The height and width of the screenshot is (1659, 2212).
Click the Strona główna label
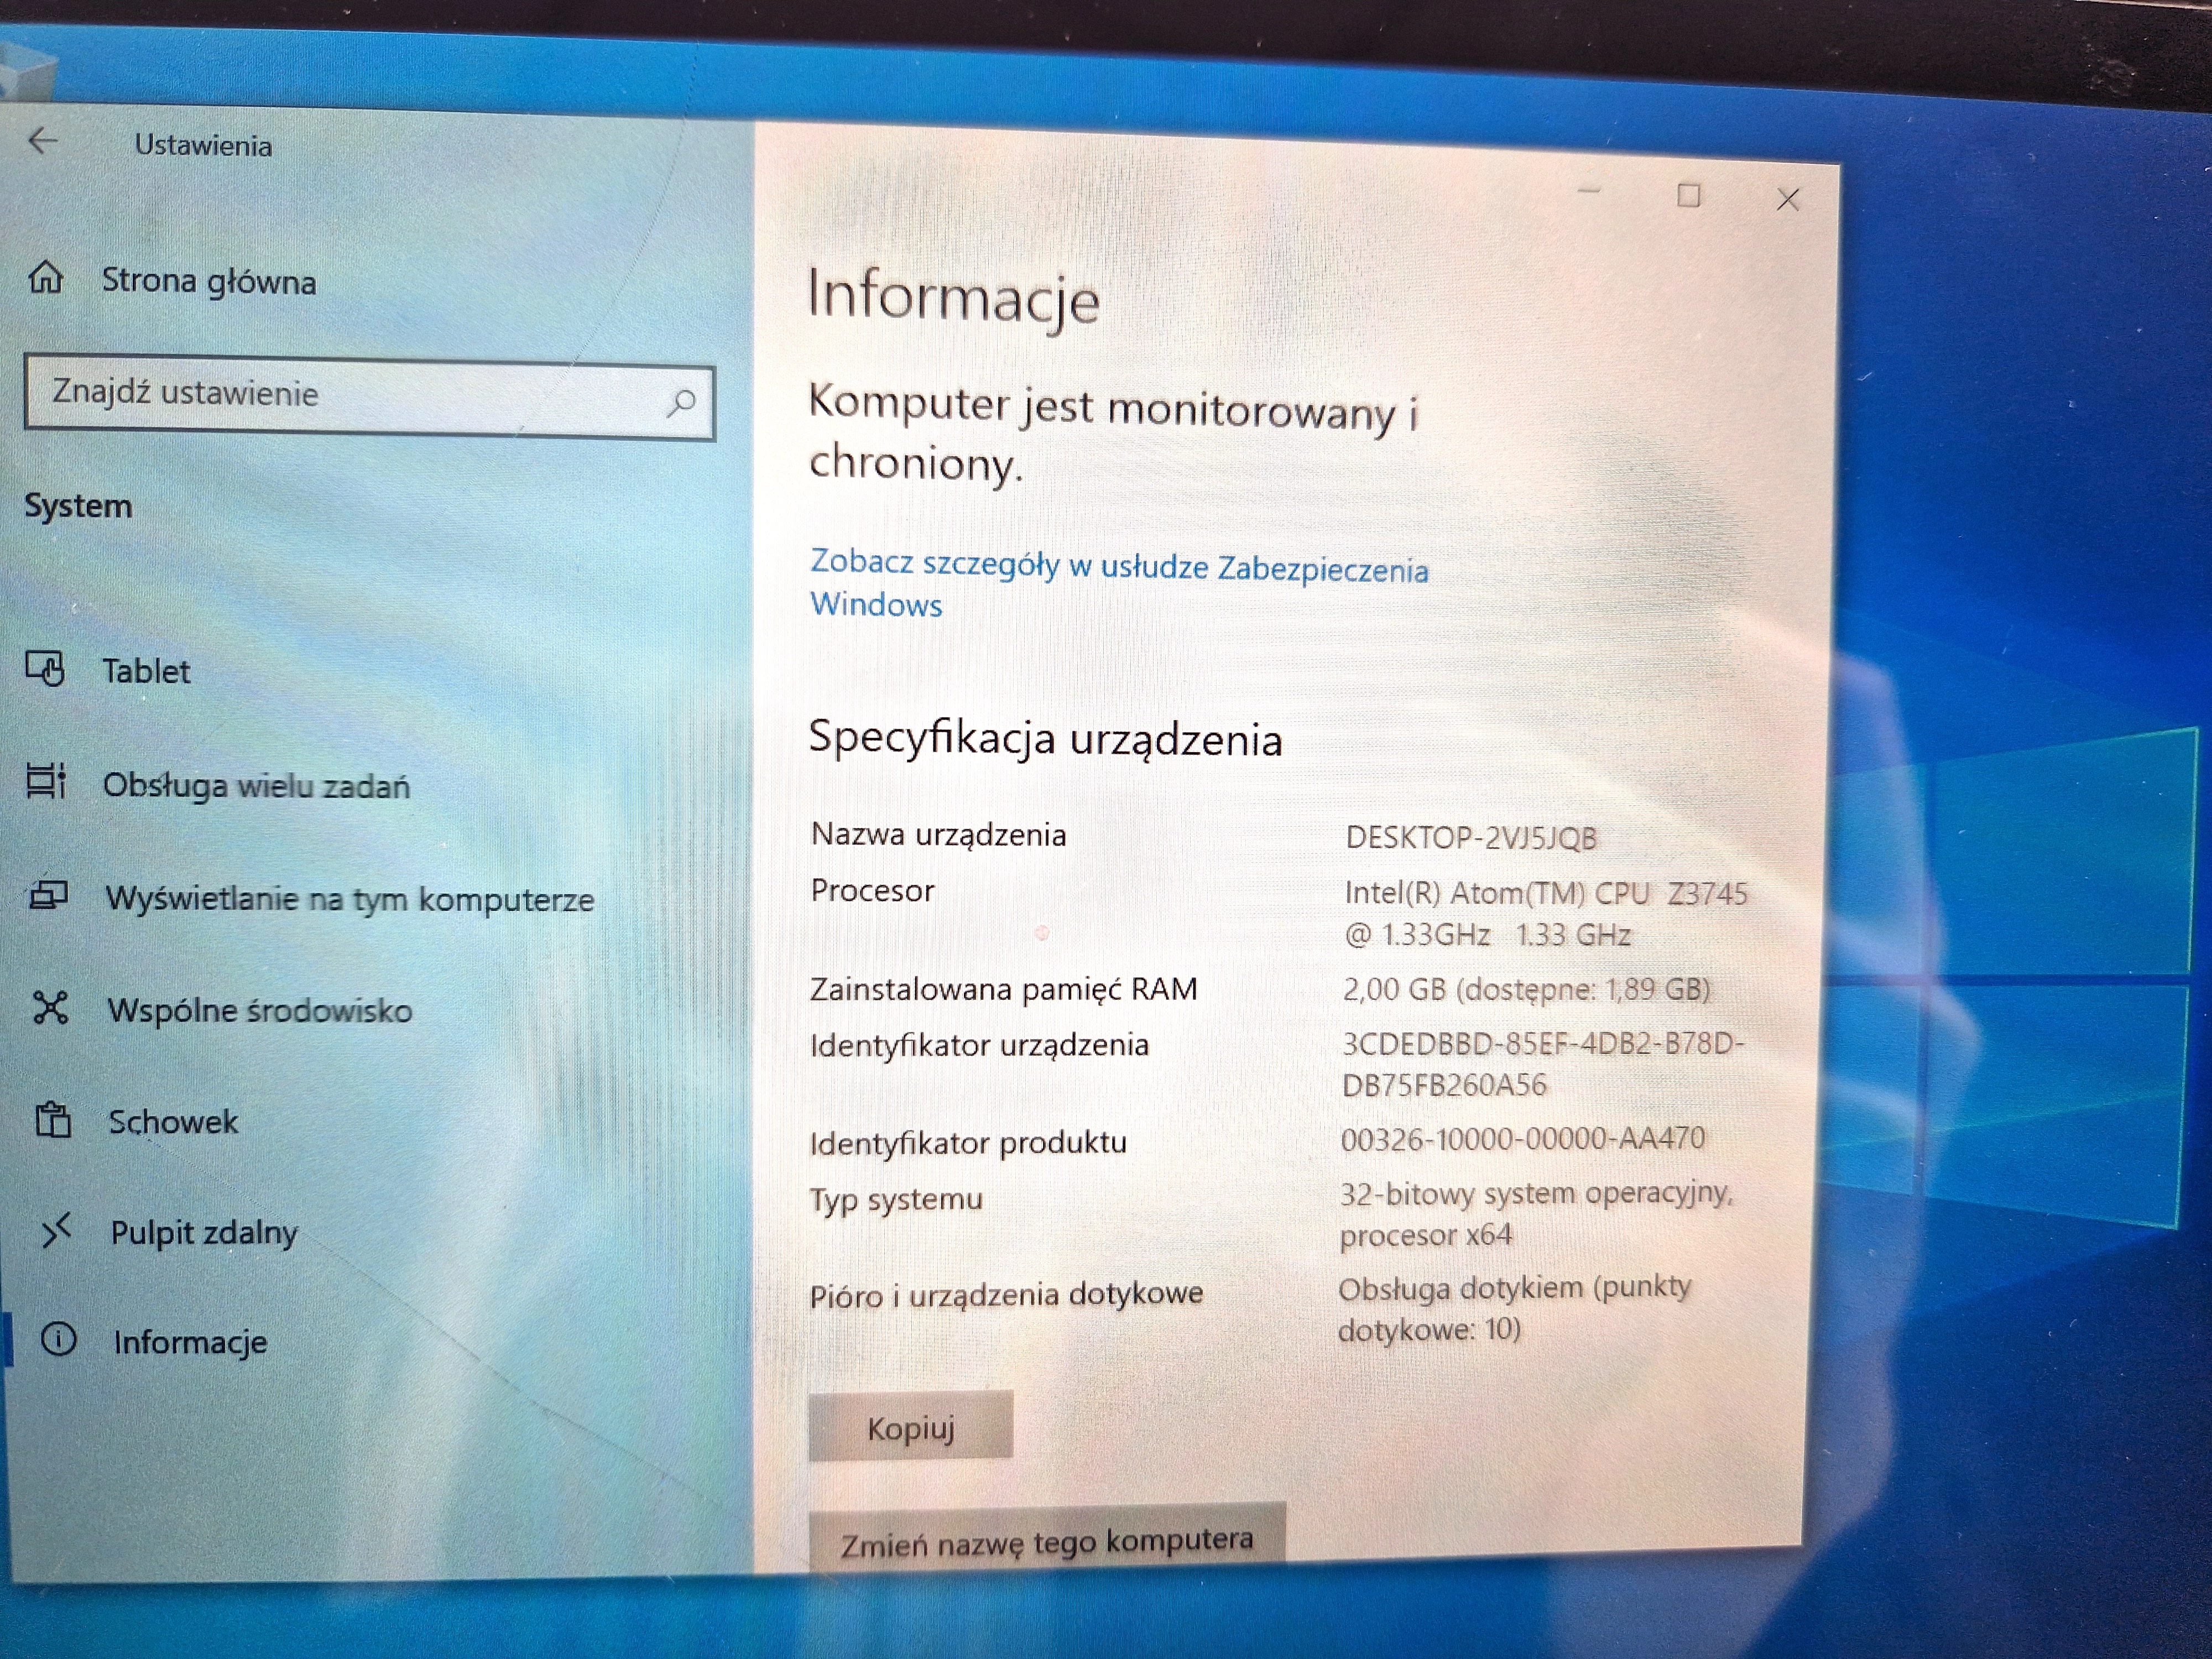[x=208, y=281]
